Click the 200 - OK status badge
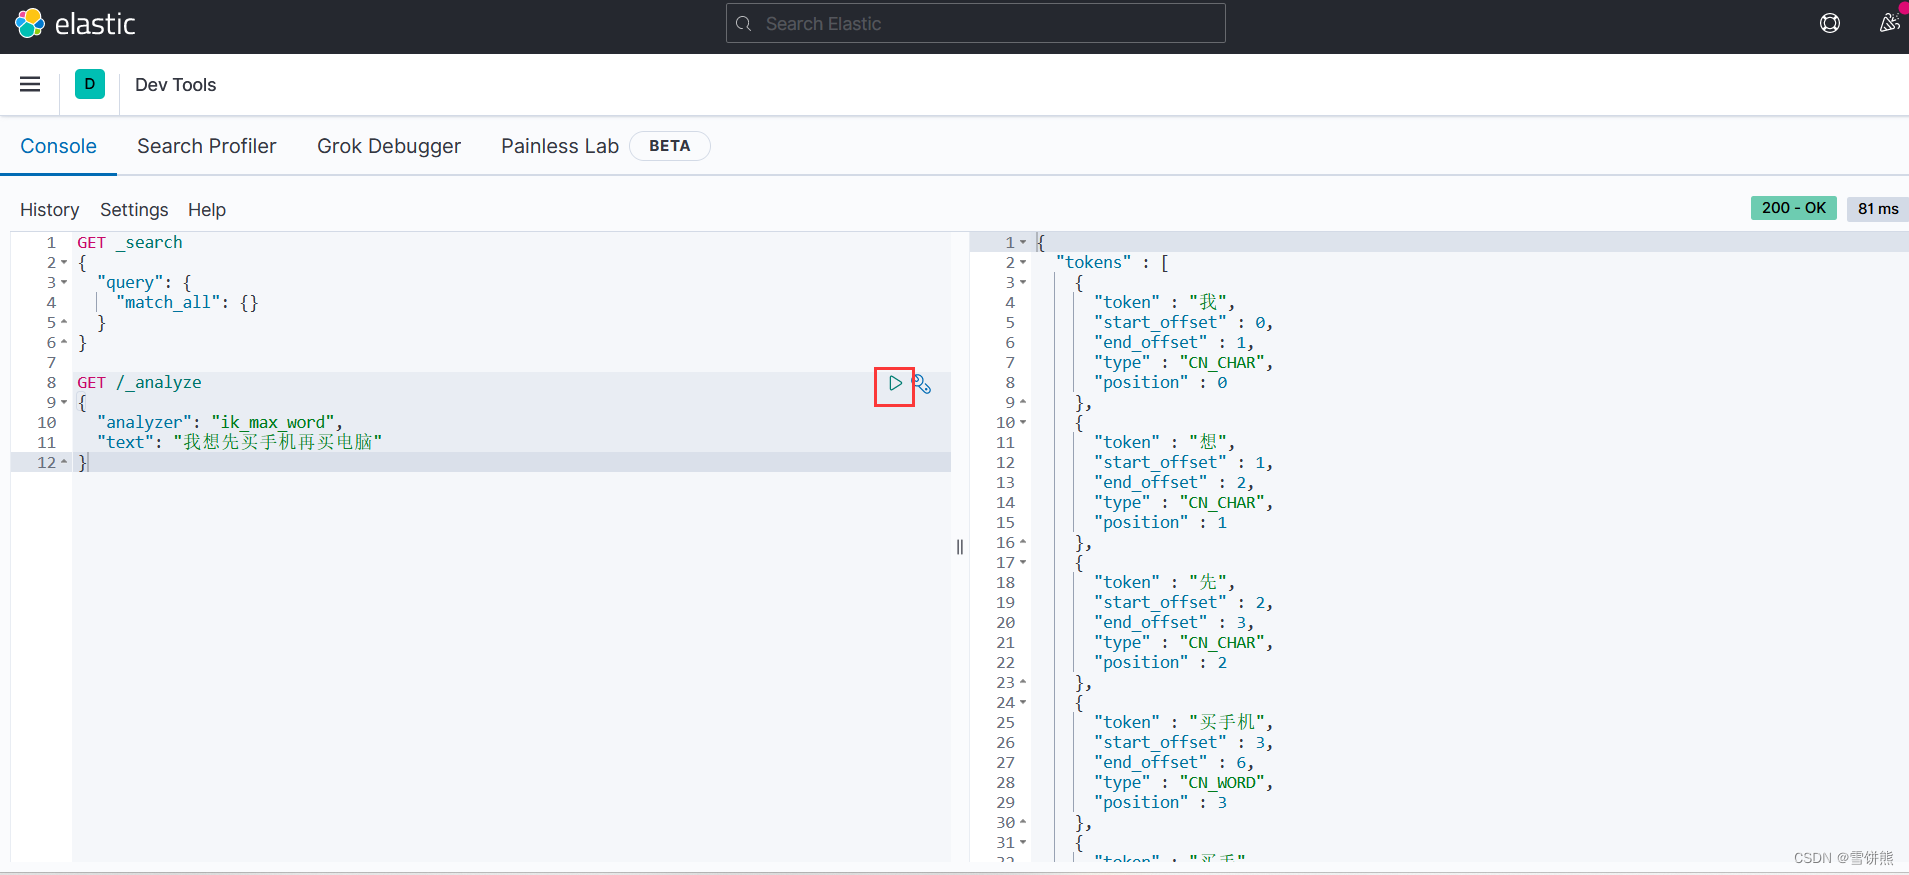1909x875 pixels. (x=1793, y=208)
